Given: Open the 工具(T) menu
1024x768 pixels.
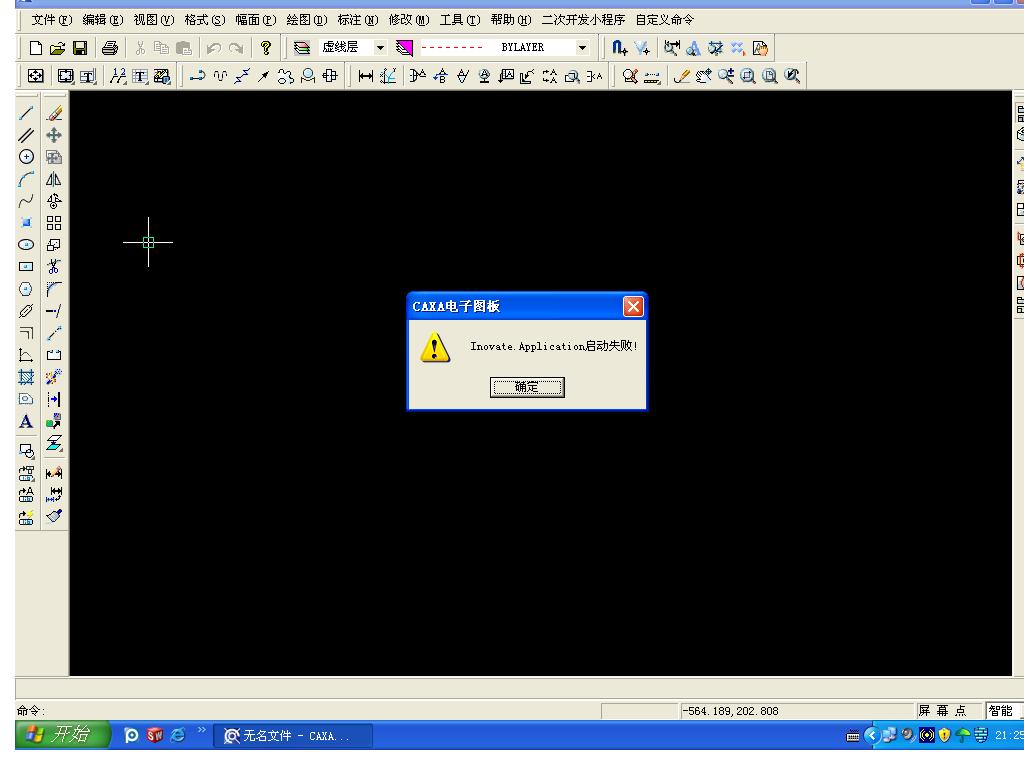Looking at the screenshot, I should (x=460, y=20).
